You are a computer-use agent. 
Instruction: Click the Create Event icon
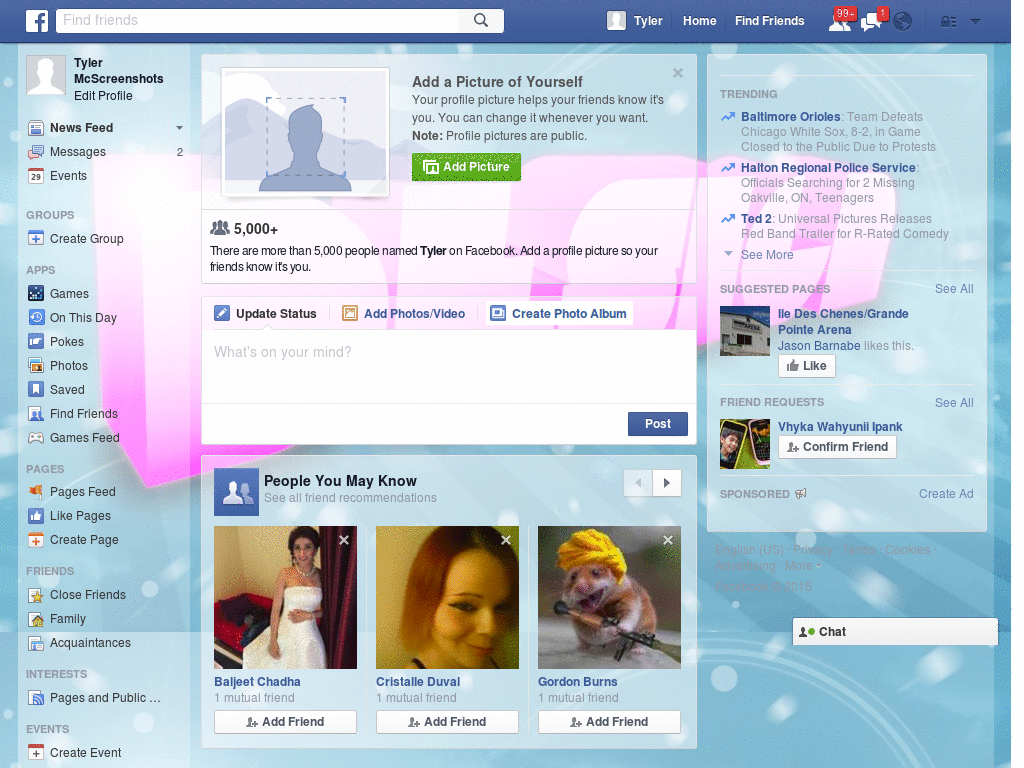click(x=36, y=753)
